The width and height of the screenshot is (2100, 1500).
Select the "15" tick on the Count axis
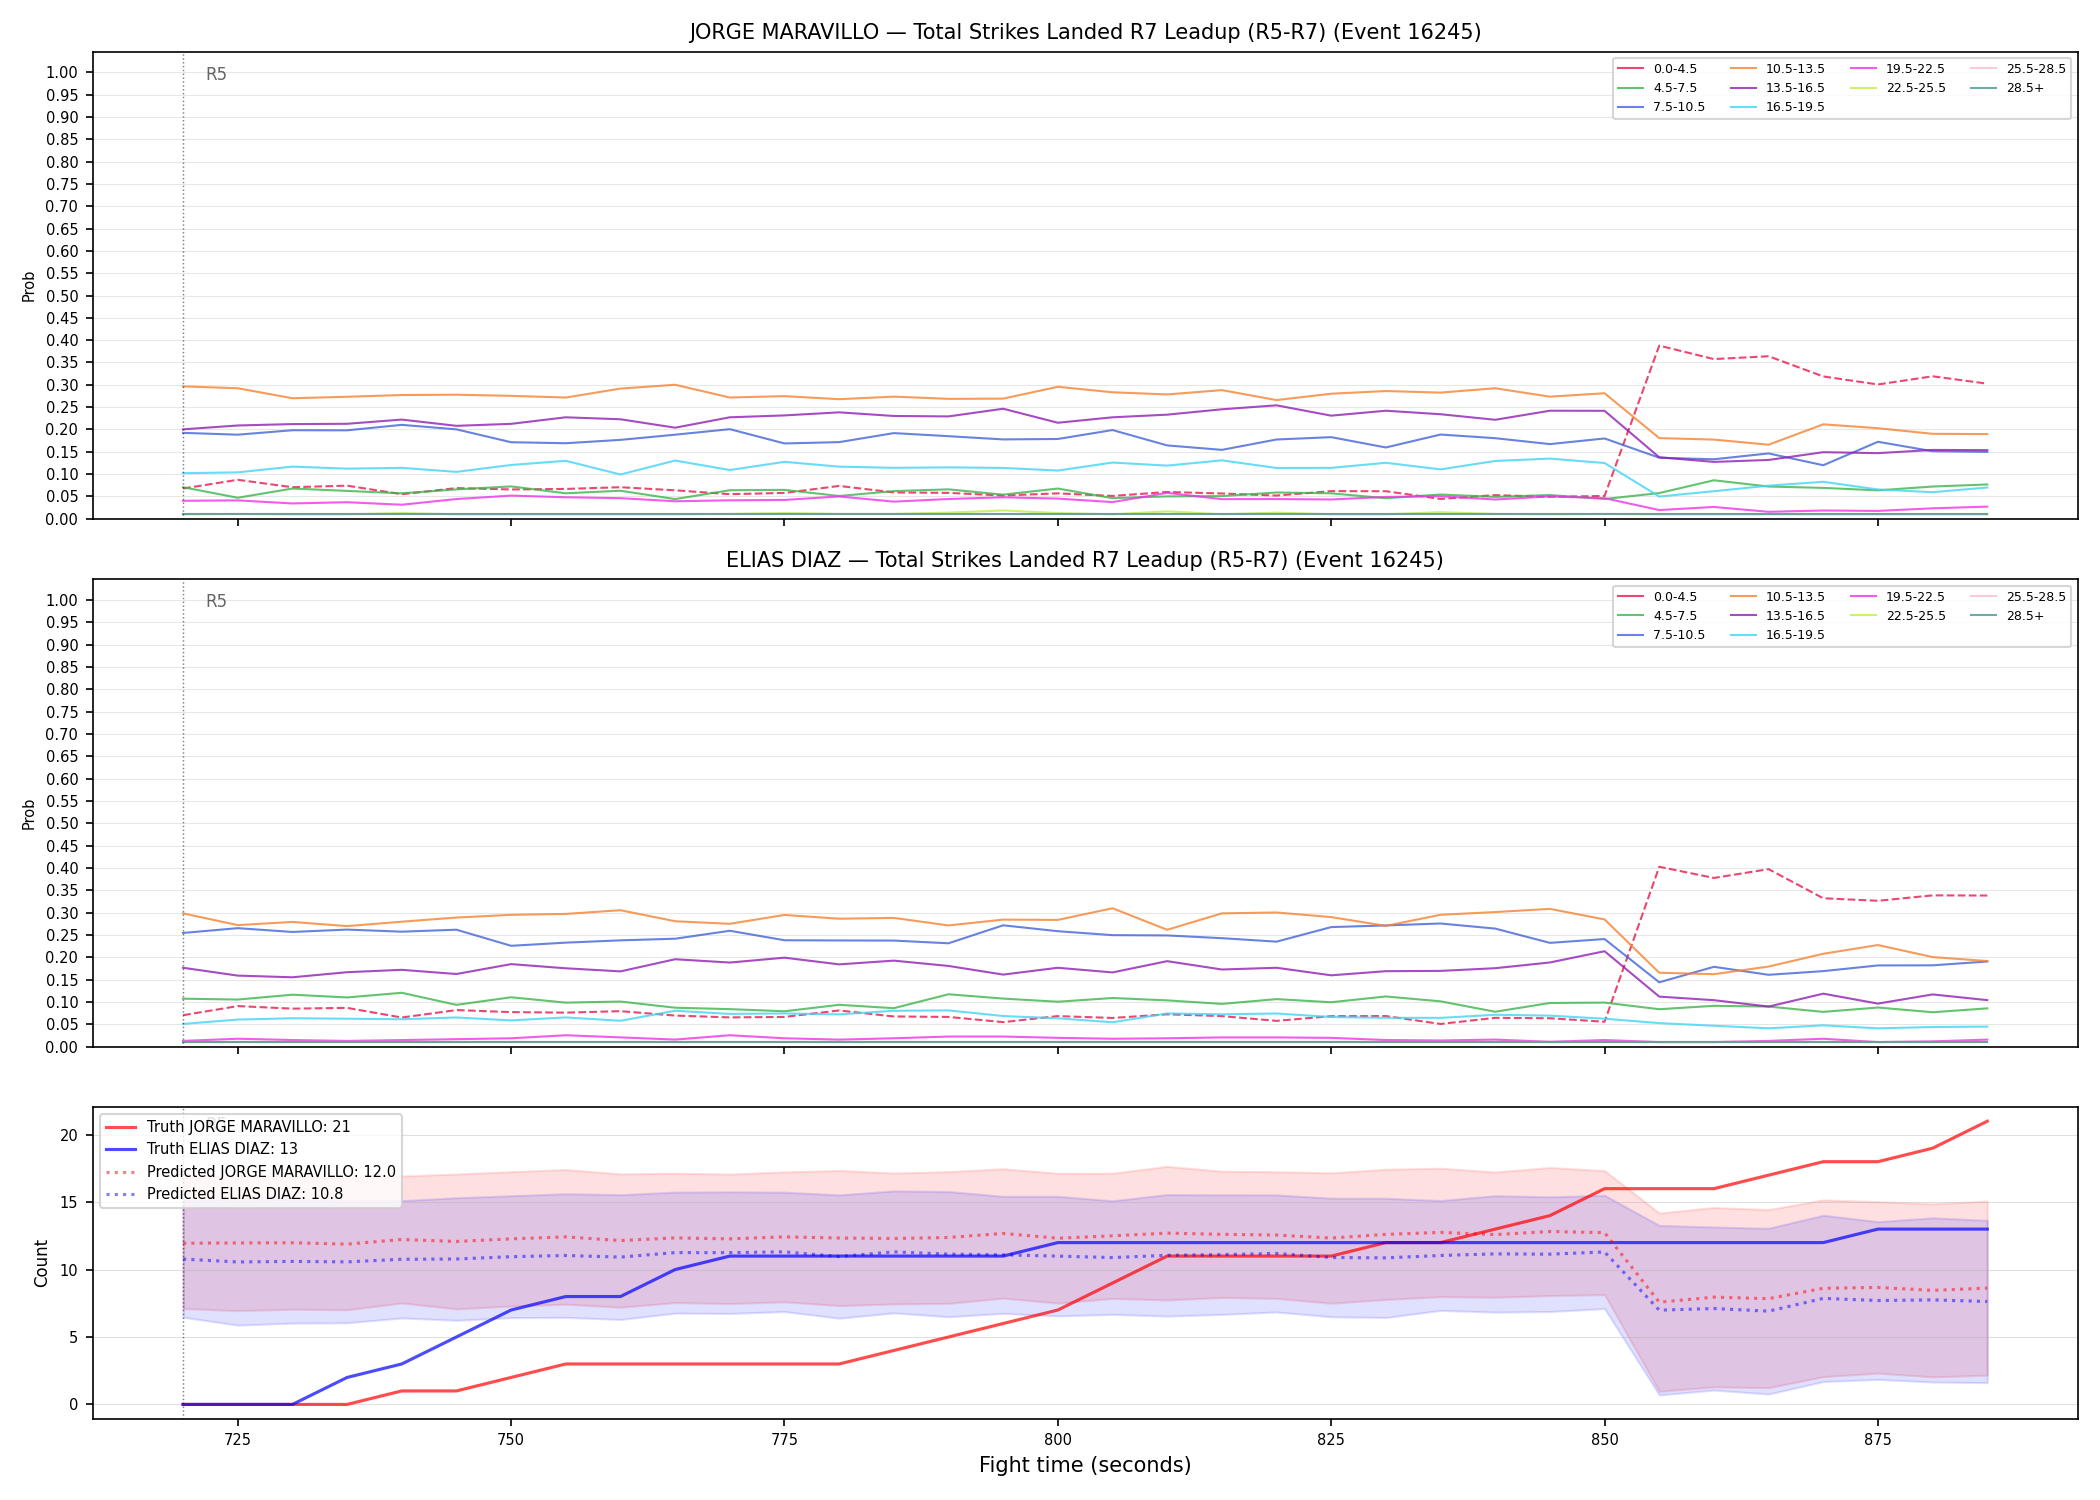click(69, 1202)
